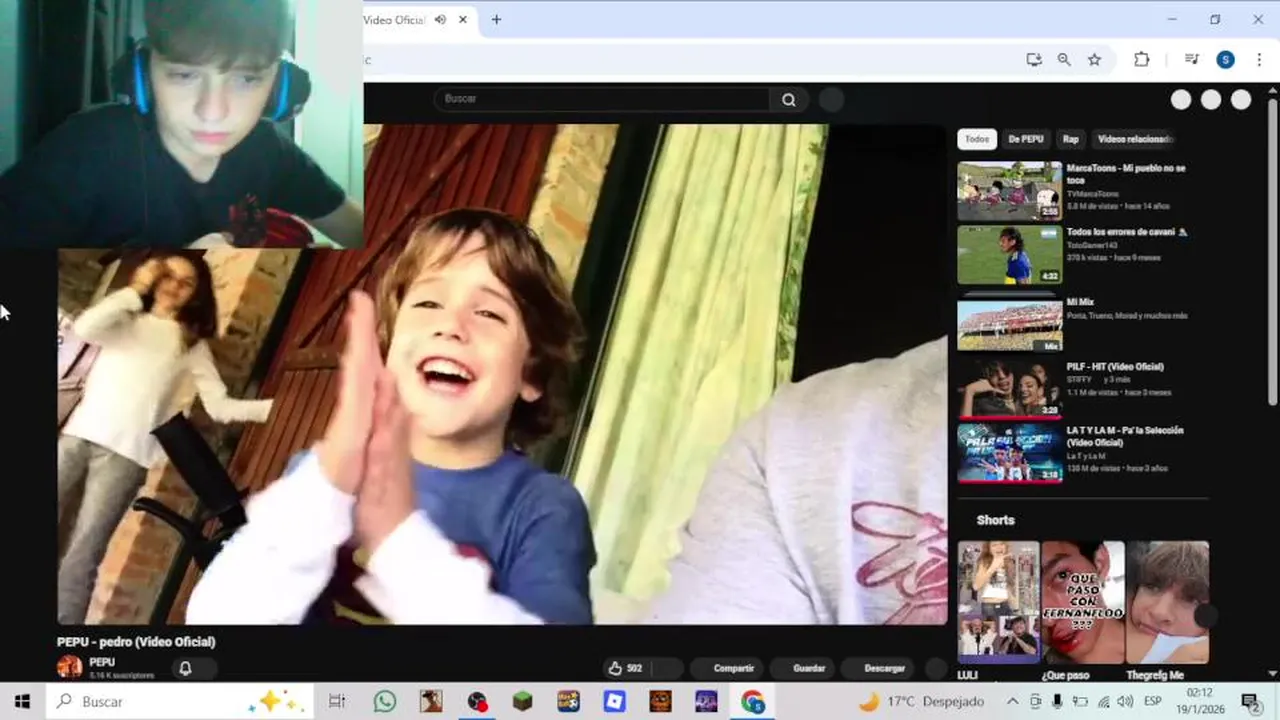
Task: Click the PEPU channel avatar
Action: click(x=70, y=667)
